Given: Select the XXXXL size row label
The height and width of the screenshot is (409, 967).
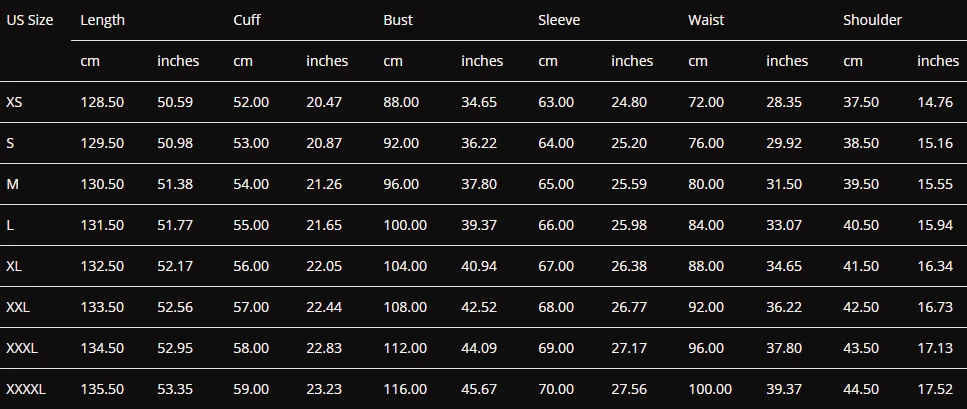Looking at the screenshot, I should tap(26, 389).
